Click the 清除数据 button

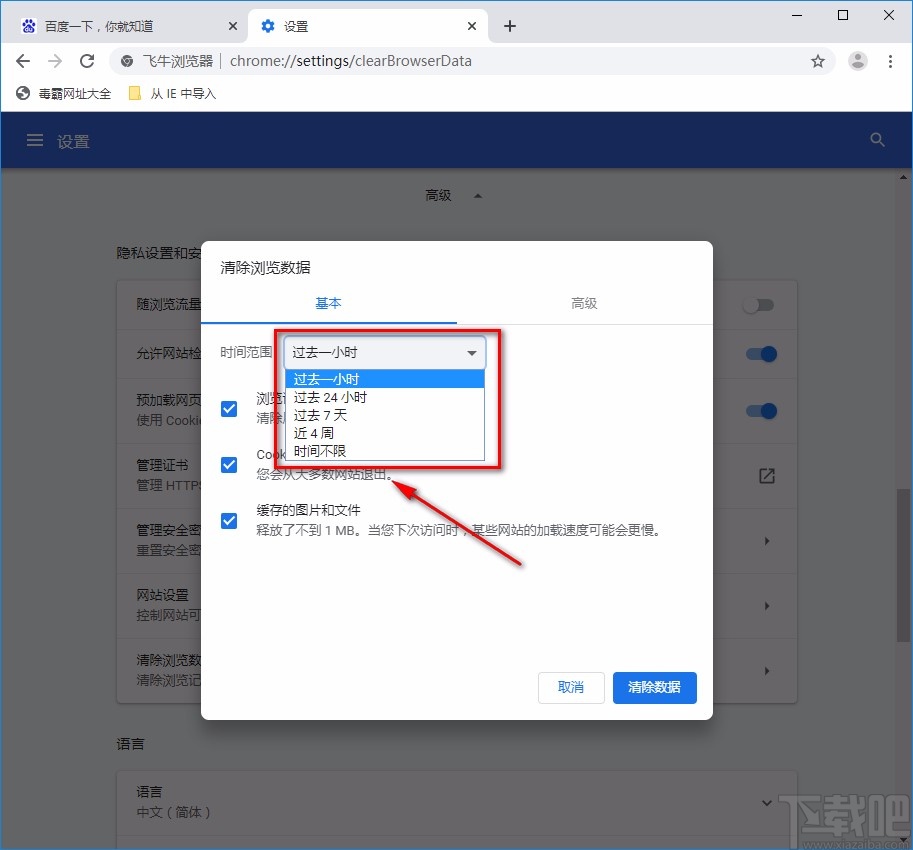pyautogui.click(x=654, y=688)
